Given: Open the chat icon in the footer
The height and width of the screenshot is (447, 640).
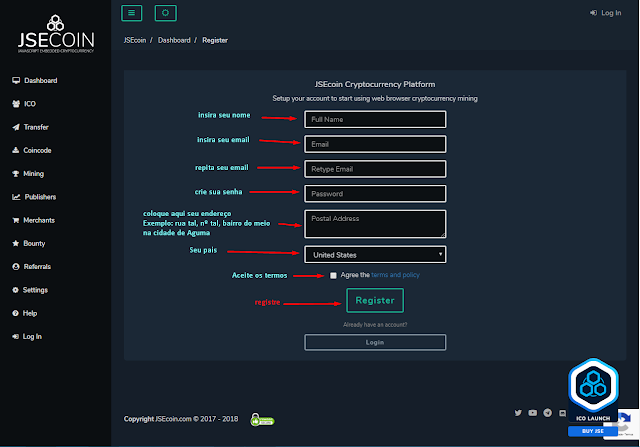Looking at the screenshot, I should coord(562,413).
